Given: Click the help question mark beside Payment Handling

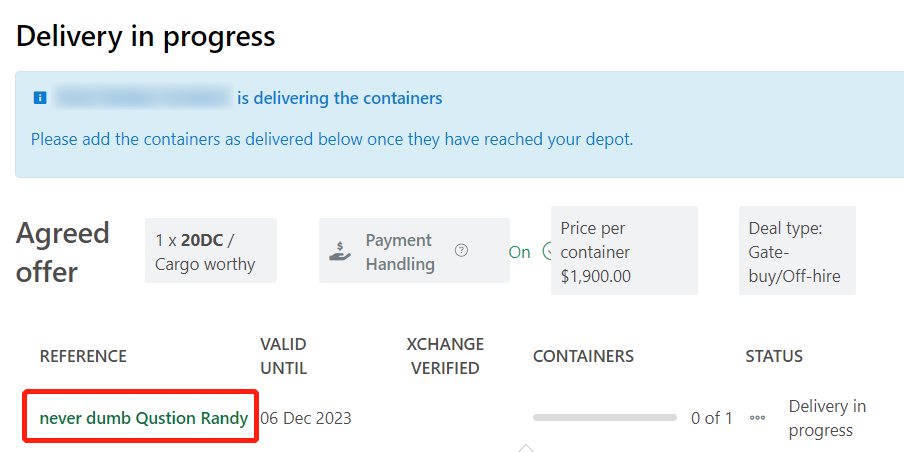Looking at the screenshot, I should click(461, 251).
